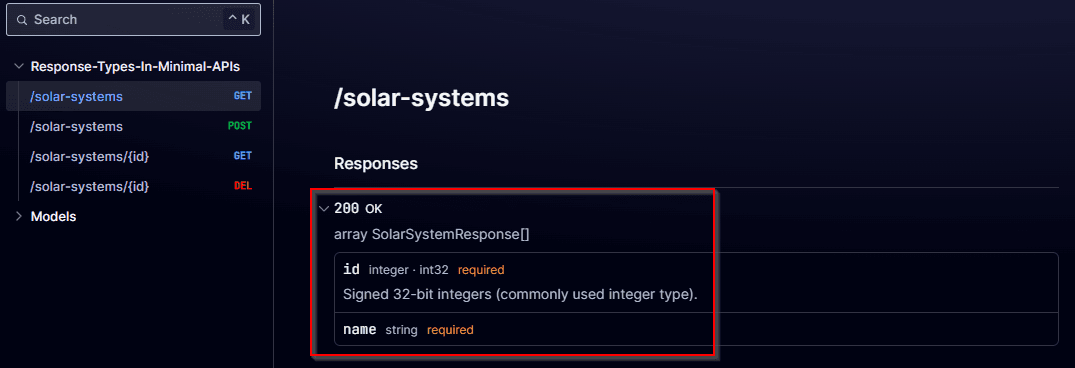Click the green POST method badge
Screen dimensions: 1075x368
[x=240, y=126]
